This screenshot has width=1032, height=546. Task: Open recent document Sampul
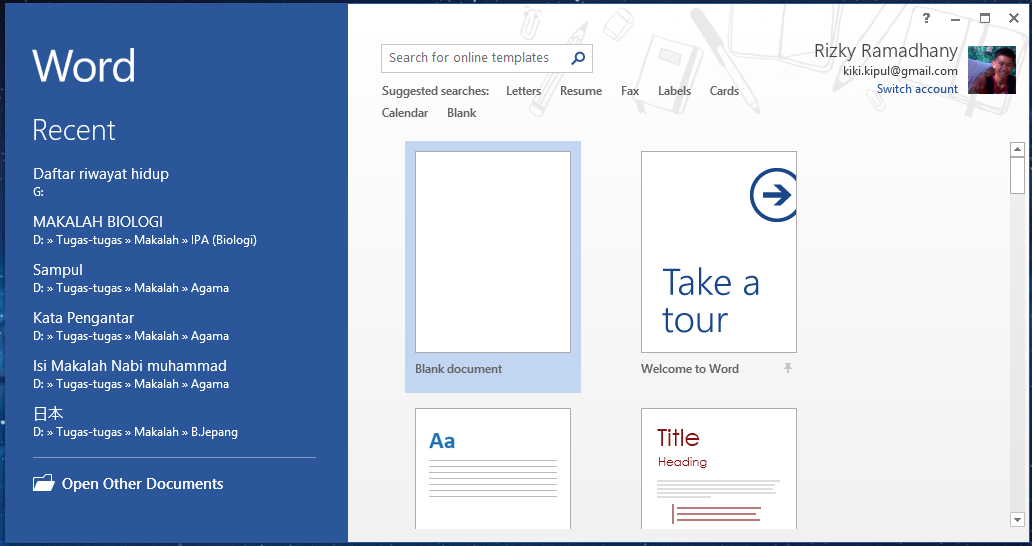131,278
